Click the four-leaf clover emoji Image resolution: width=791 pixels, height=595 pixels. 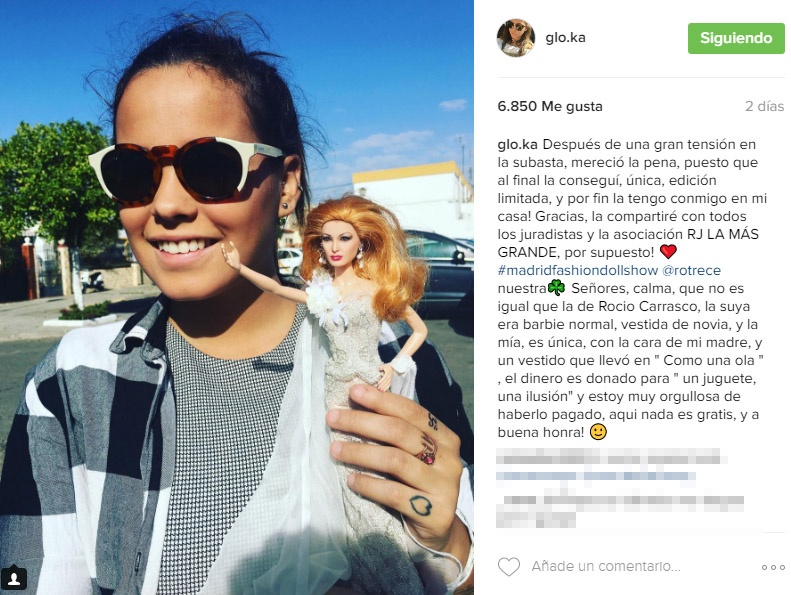coord(556,288)
